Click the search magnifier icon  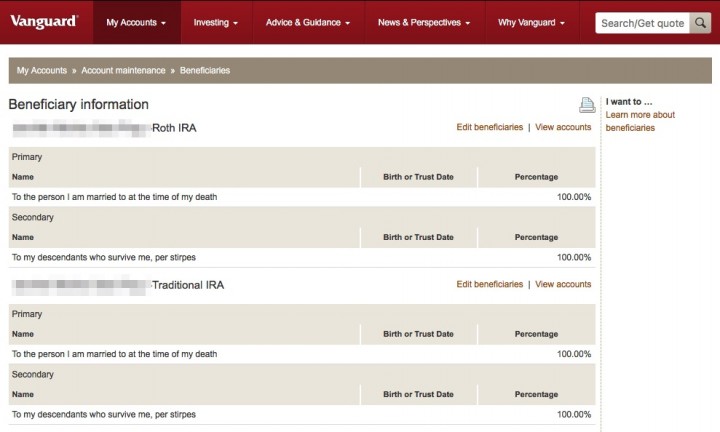[701, 22]
